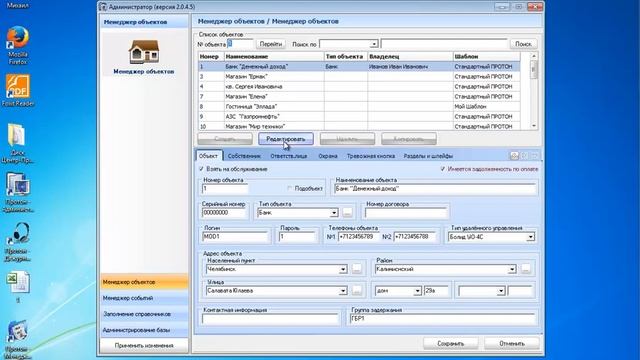640x360 pixels.
Task: Expand the Улица dropdown
Action: coord(343,291)
